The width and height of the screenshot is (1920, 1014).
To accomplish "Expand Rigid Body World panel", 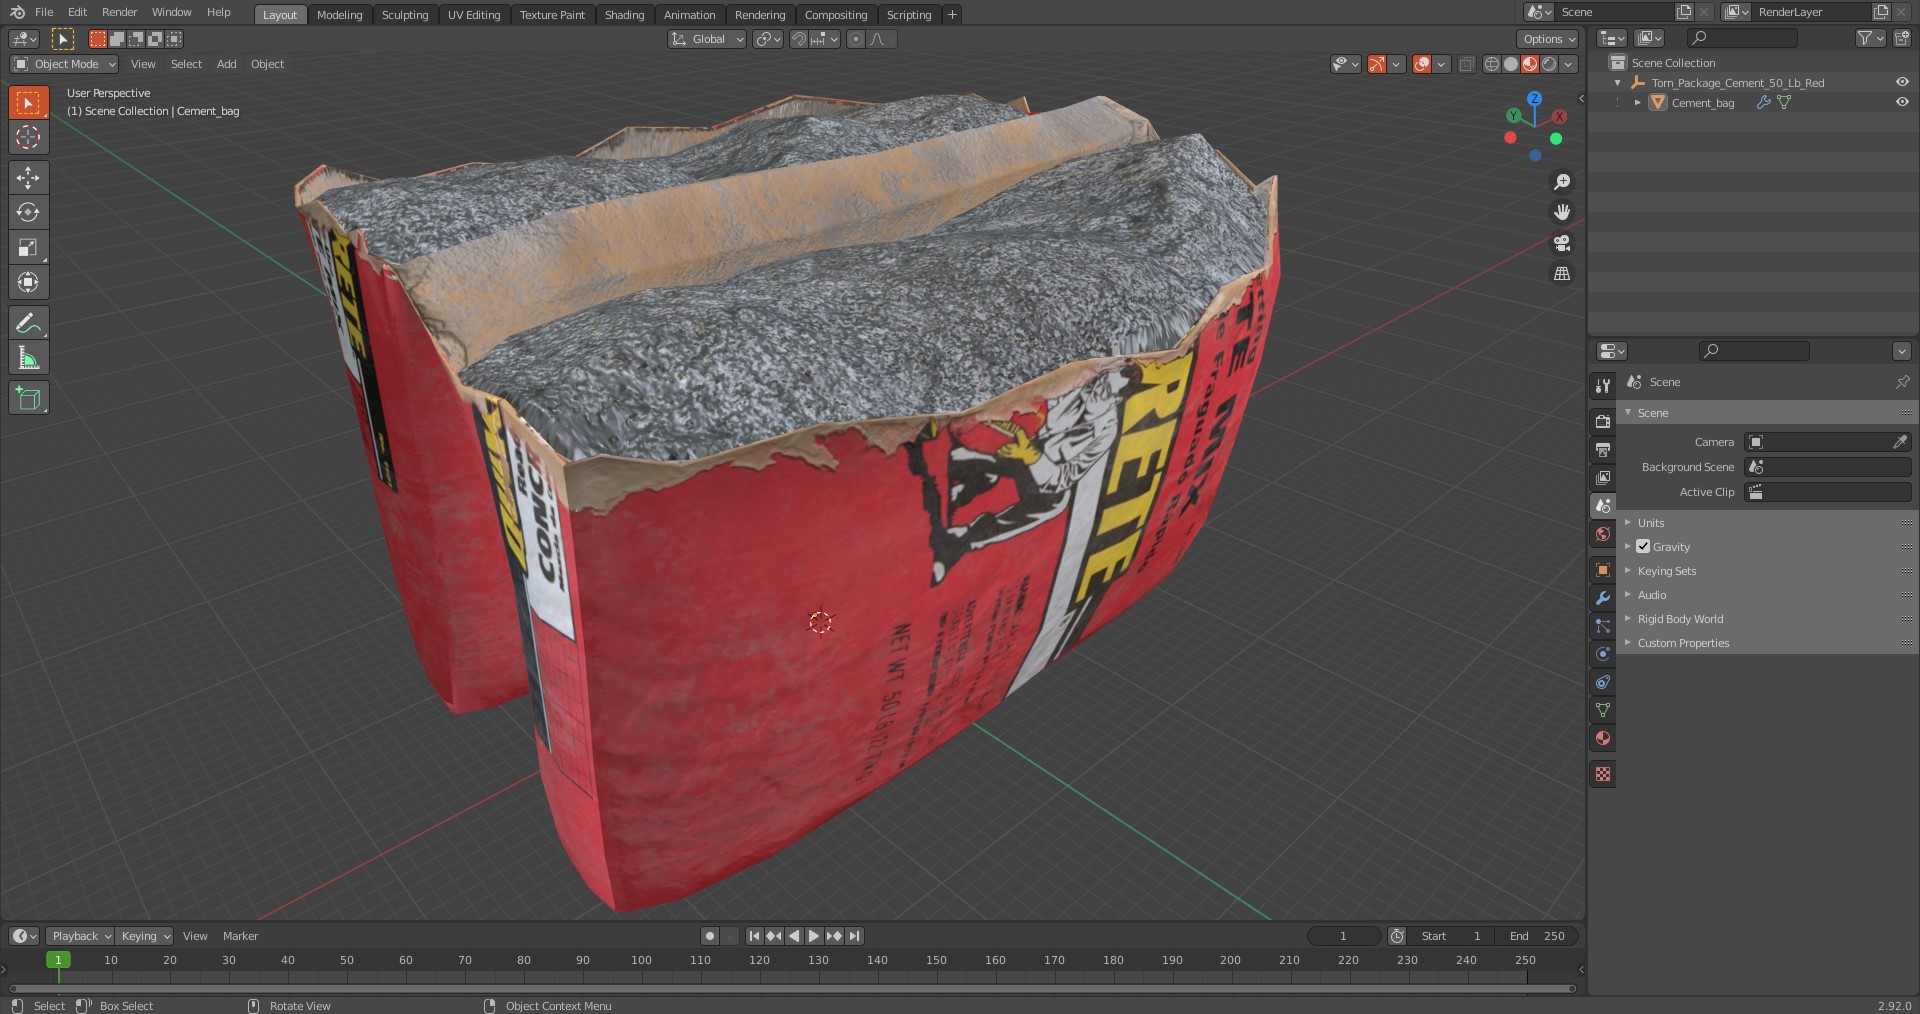I will click(x=1680, y=619).
